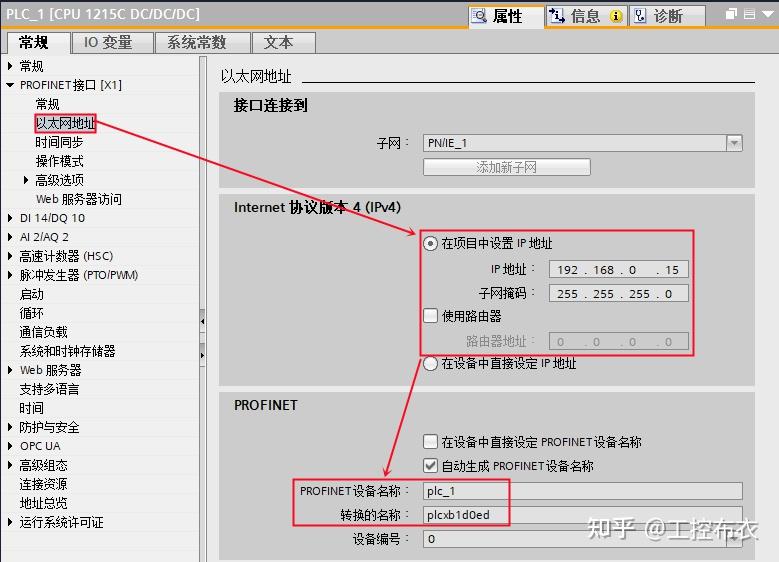Image resolution: width=779 pixels, height=562 pixels.
Task: Open the 属性 properties tab
Action: 506,16
